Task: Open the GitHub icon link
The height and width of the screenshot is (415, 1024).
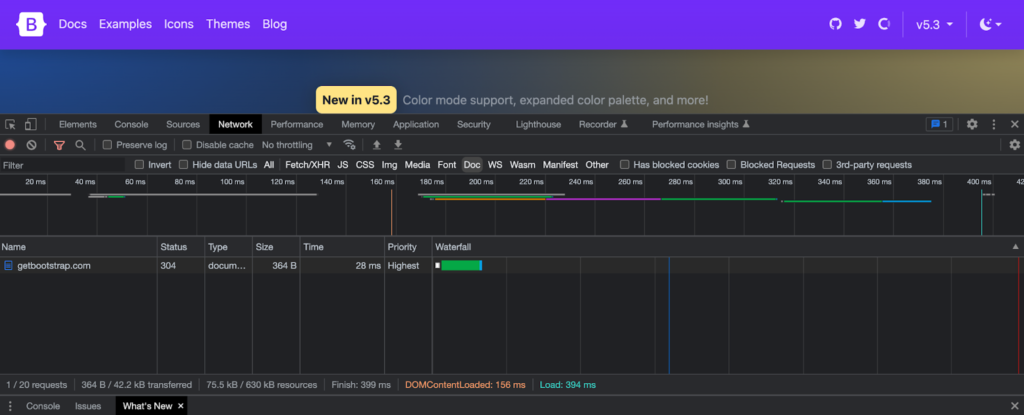Action: point(835,24)
